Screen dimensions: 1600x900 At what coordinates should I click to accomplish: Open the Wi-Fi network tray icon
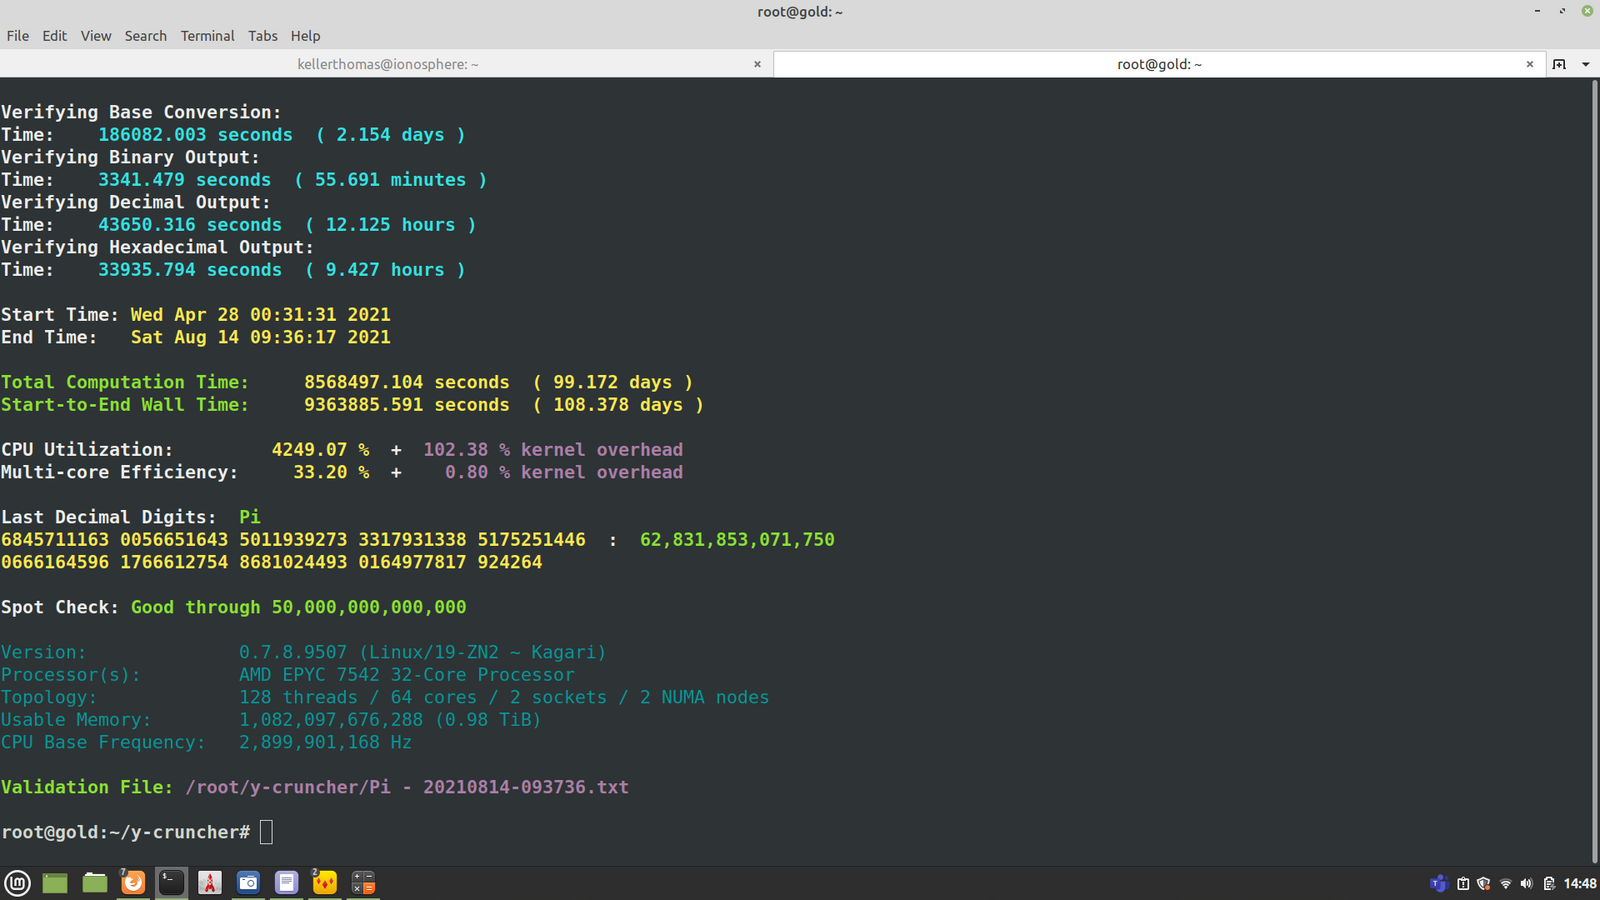pos(1505,883)
